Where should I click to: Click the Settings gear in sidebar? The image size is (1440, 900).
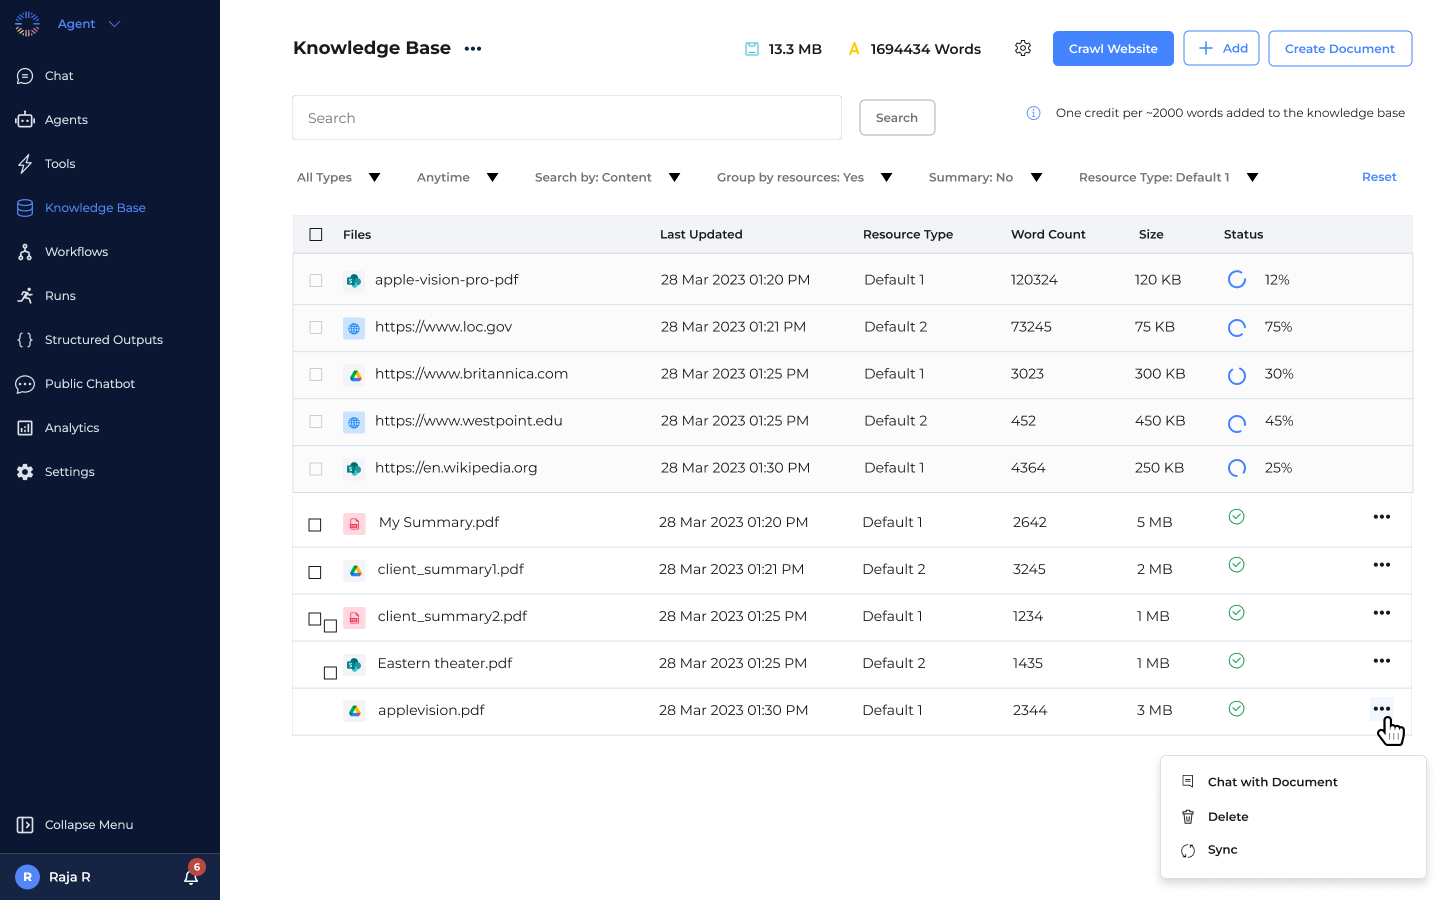coord(25,472)
